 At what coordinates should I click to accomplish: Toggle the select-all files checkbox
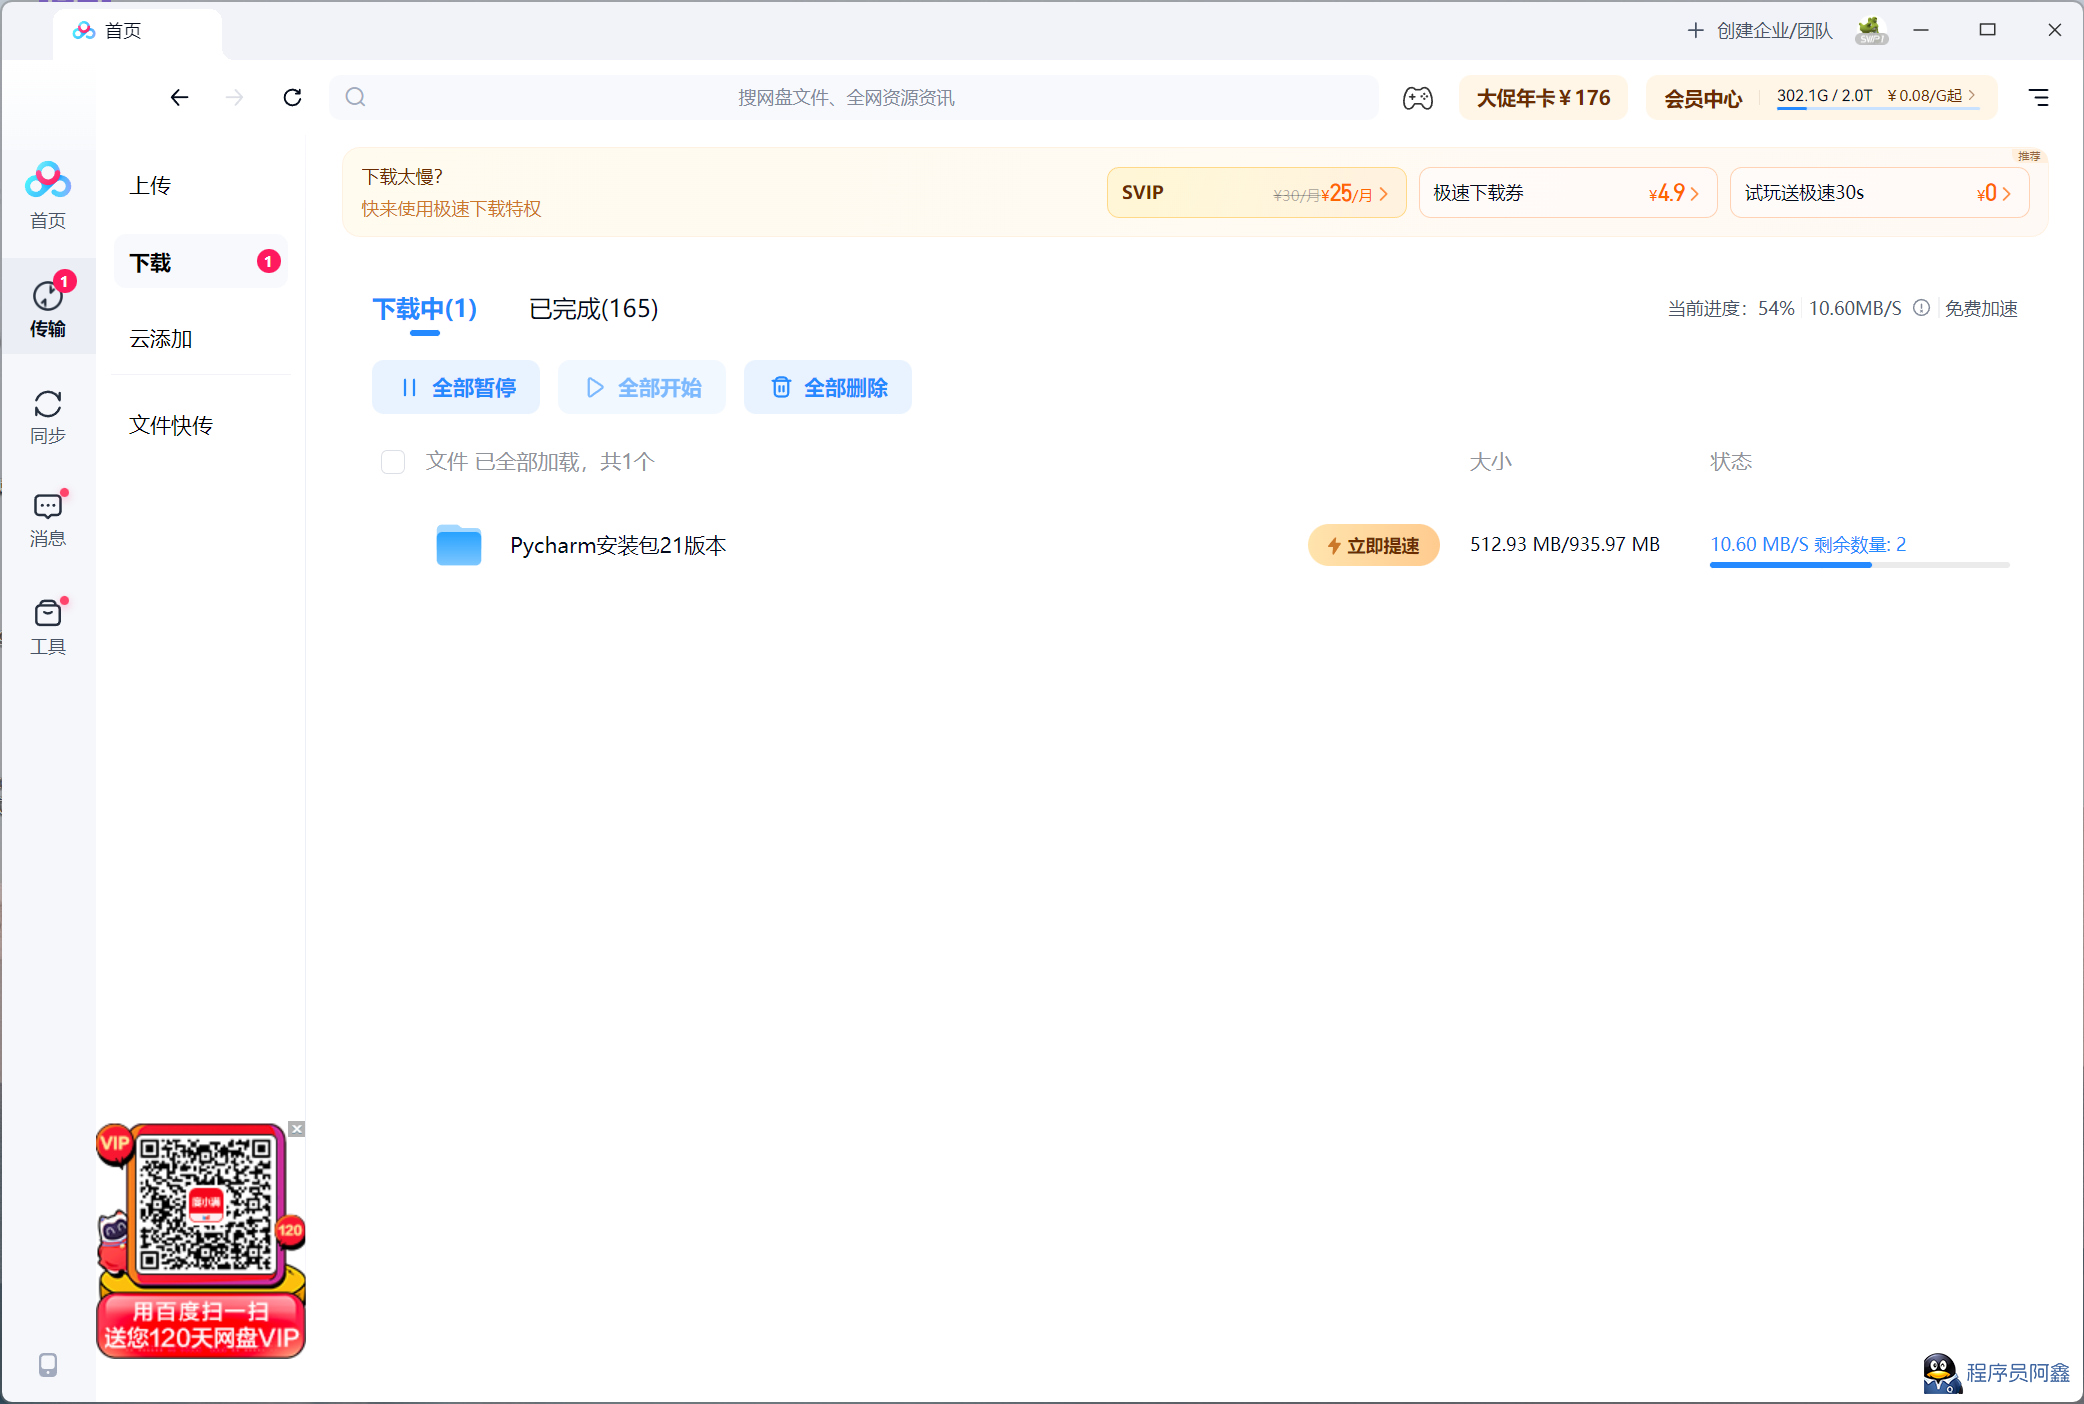click(x=393, y=462)
